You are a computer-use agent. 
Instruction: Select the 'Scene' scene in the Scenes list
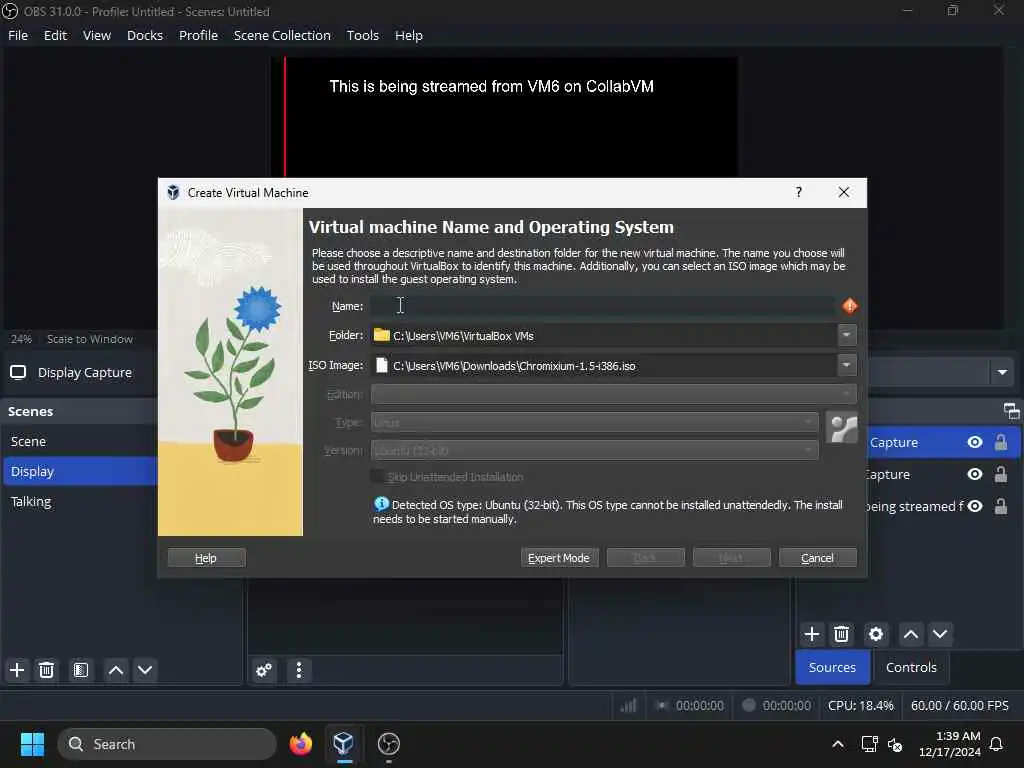(80, 441)
